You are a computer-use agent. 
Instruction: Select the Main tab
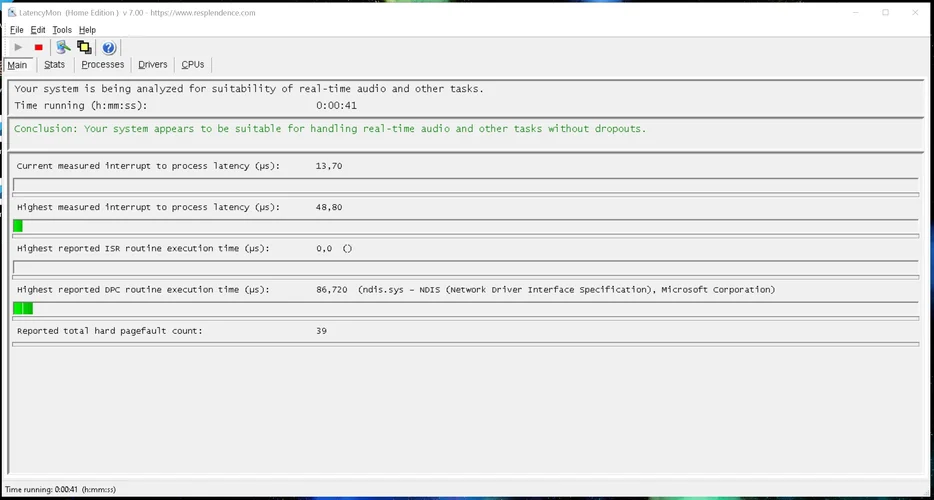pyautogui.click(x=17, y=65)
